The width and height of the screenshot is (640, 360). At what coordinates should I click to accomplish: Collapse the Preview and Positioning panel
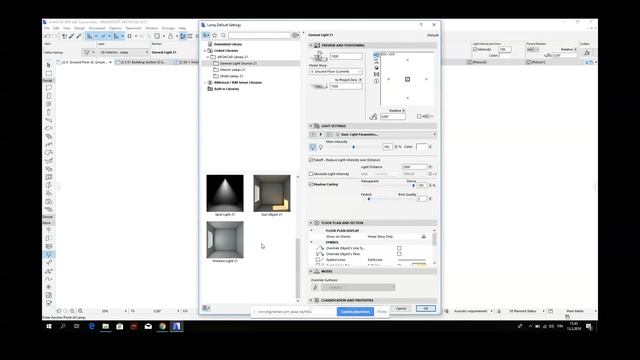click(x=311, y=45)
